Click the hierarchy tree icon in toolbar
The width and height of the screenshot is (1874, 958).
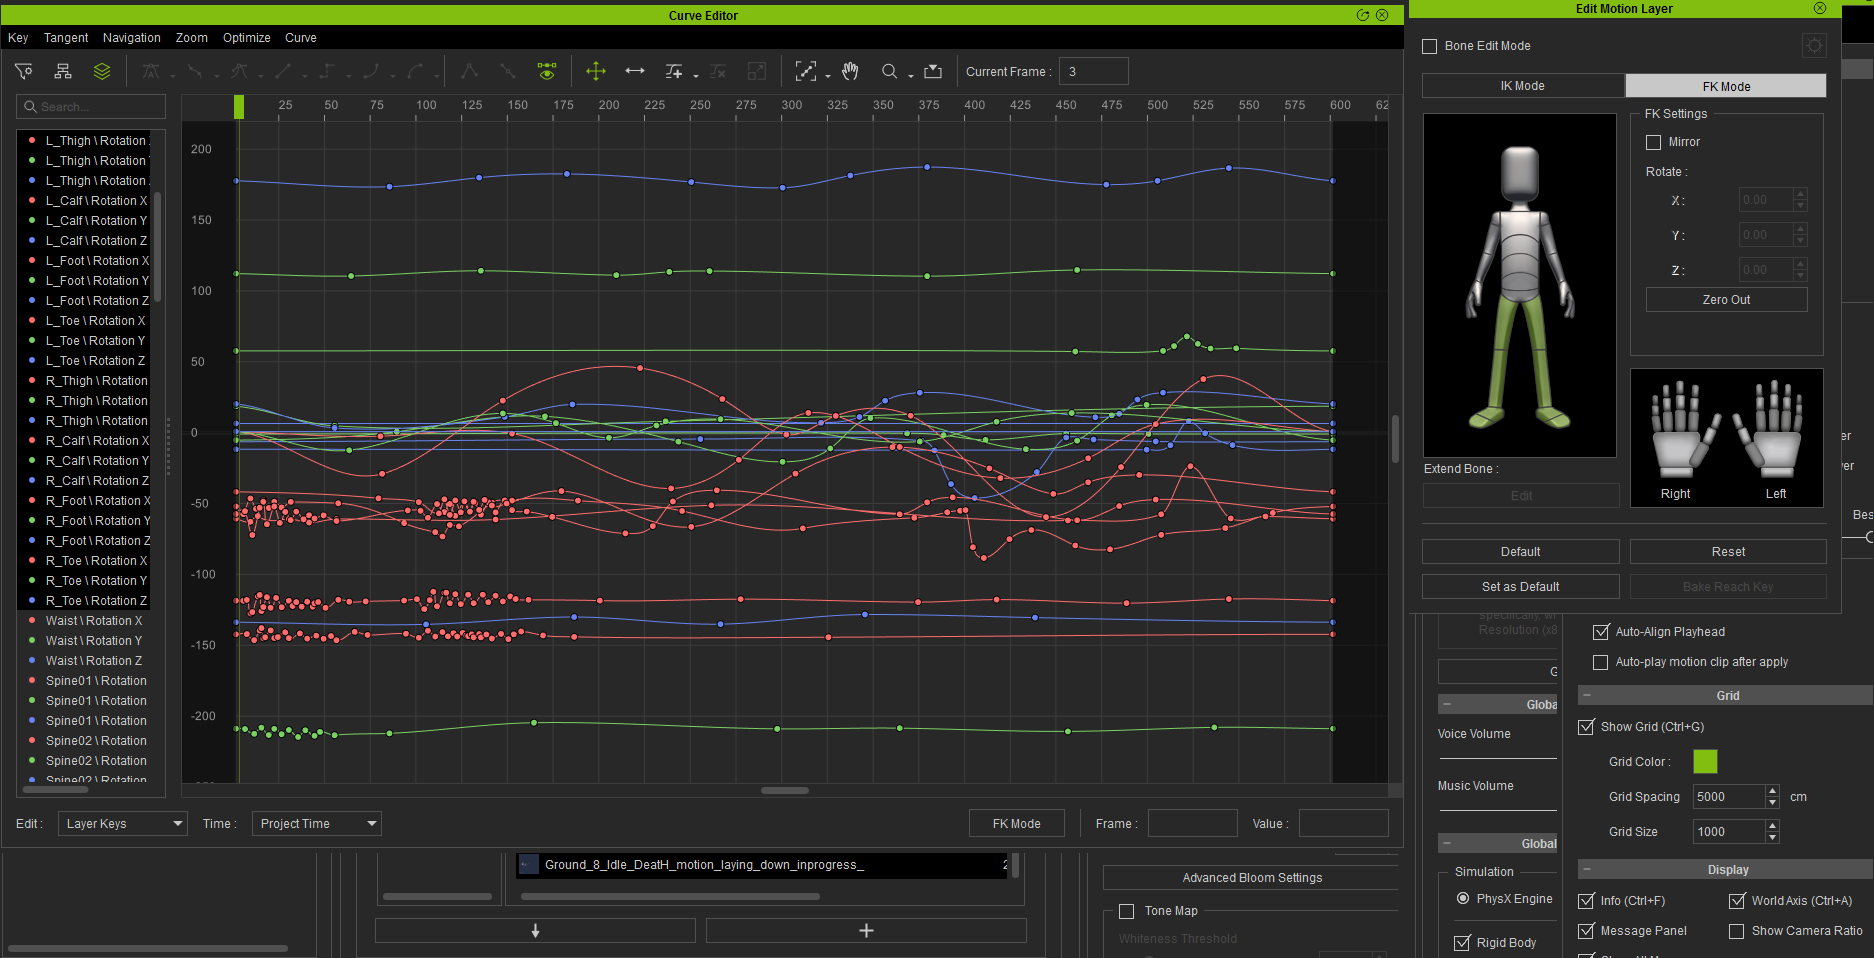[63, 71]
